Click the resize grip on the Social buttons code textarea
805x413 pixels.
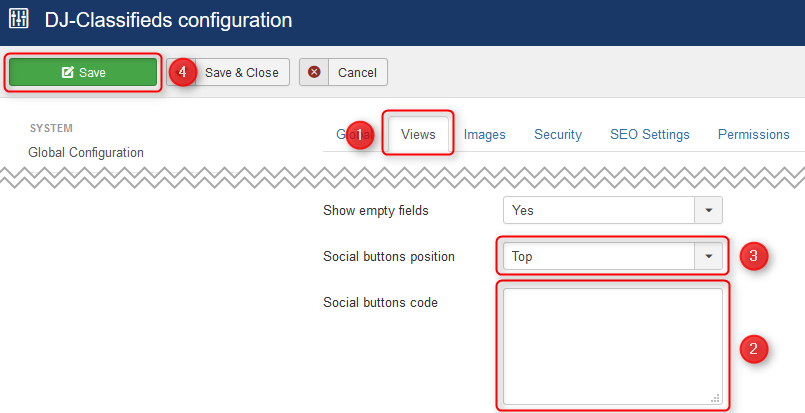click(x=715, y=398)
